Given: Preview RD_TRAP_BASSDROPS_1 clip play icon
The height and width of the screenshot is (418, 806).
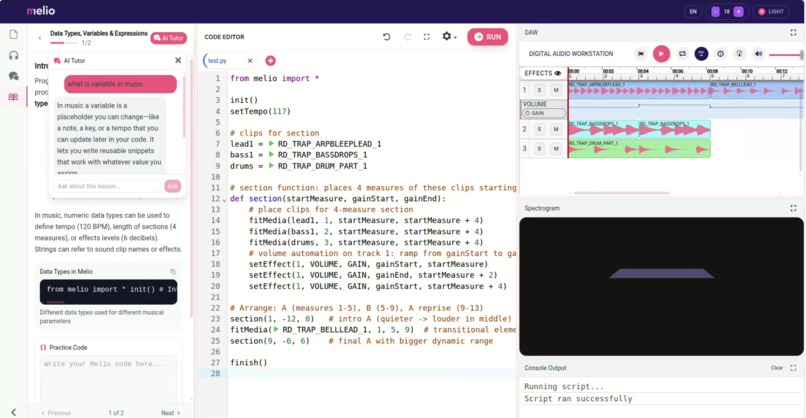Looking at the screenshot, I should 271,154.
